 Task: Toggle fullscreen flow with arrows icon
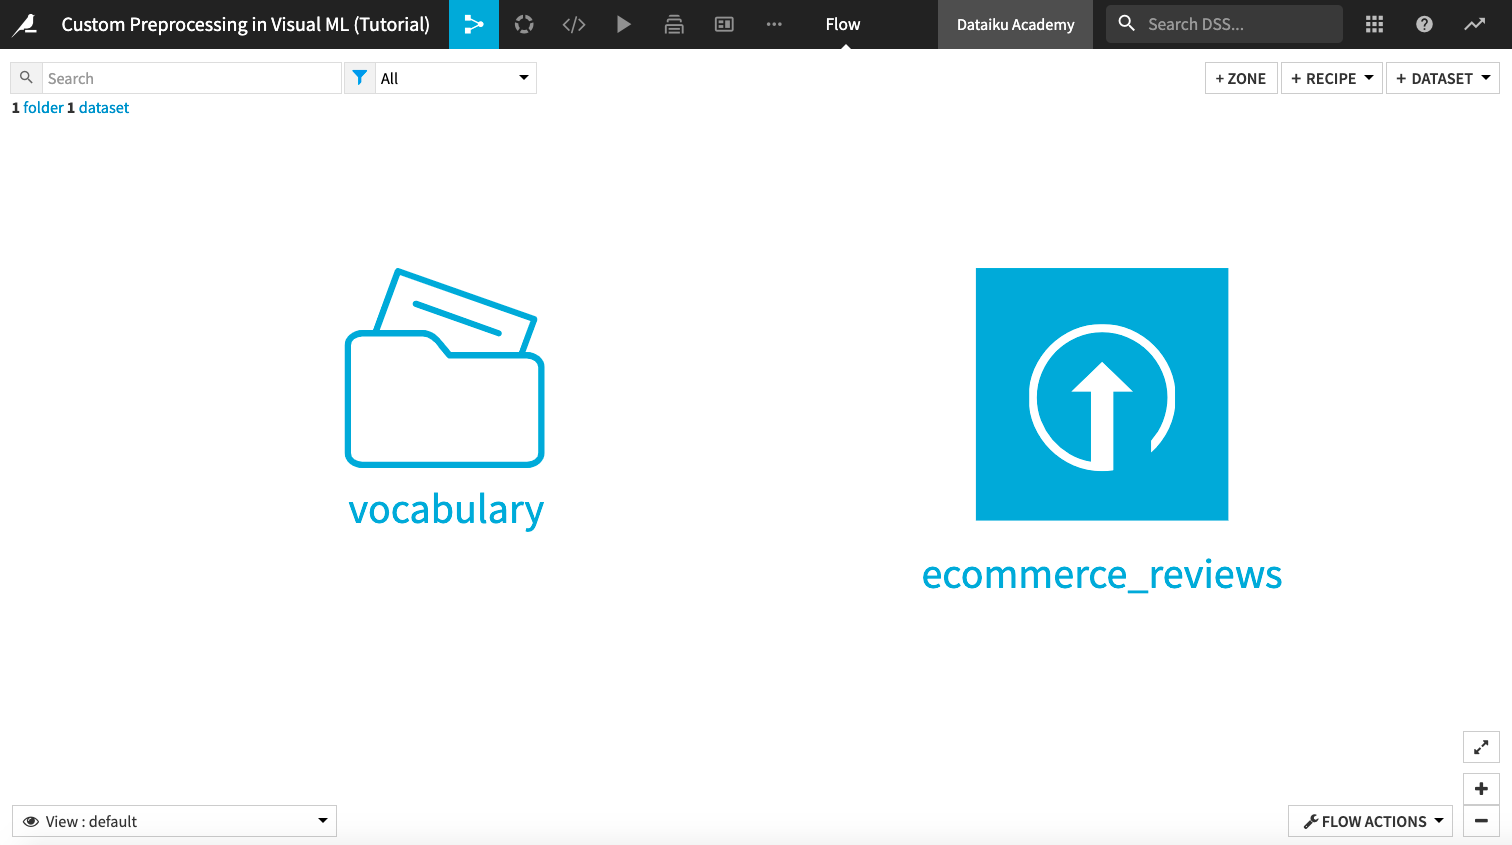coord(1481,747)
